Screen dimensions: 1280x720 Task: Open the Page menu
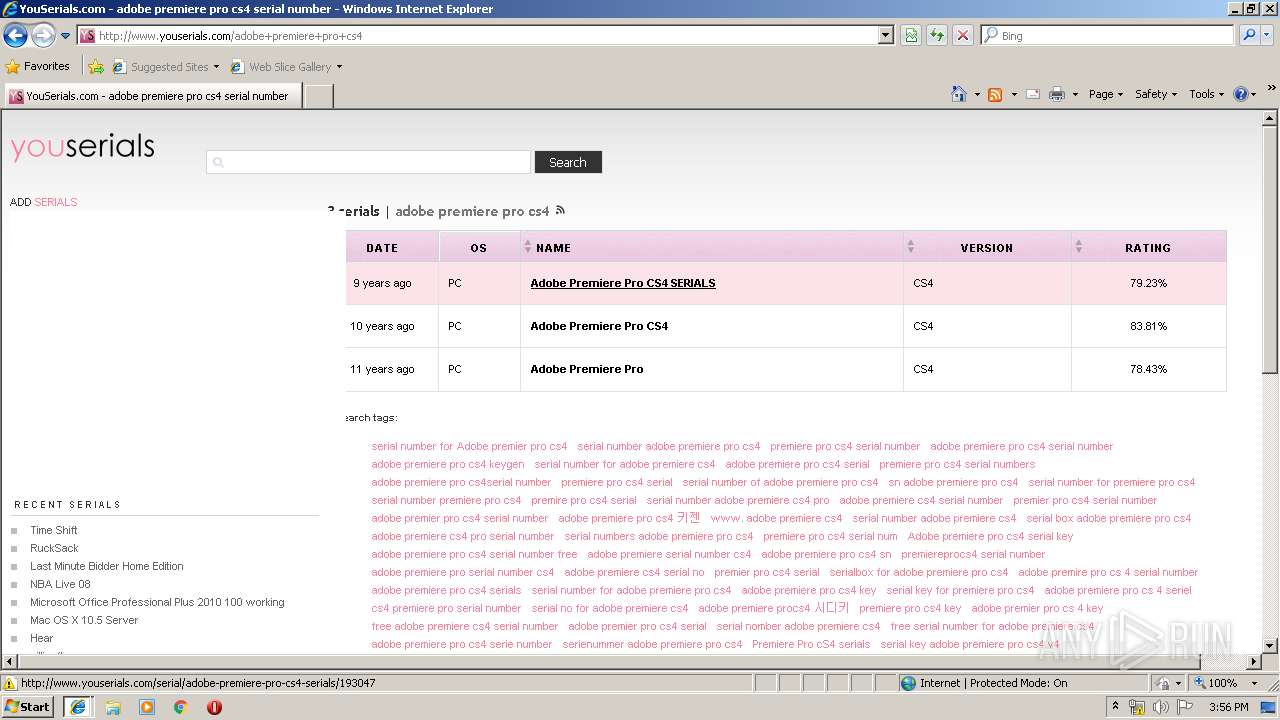click(1105, 94)
